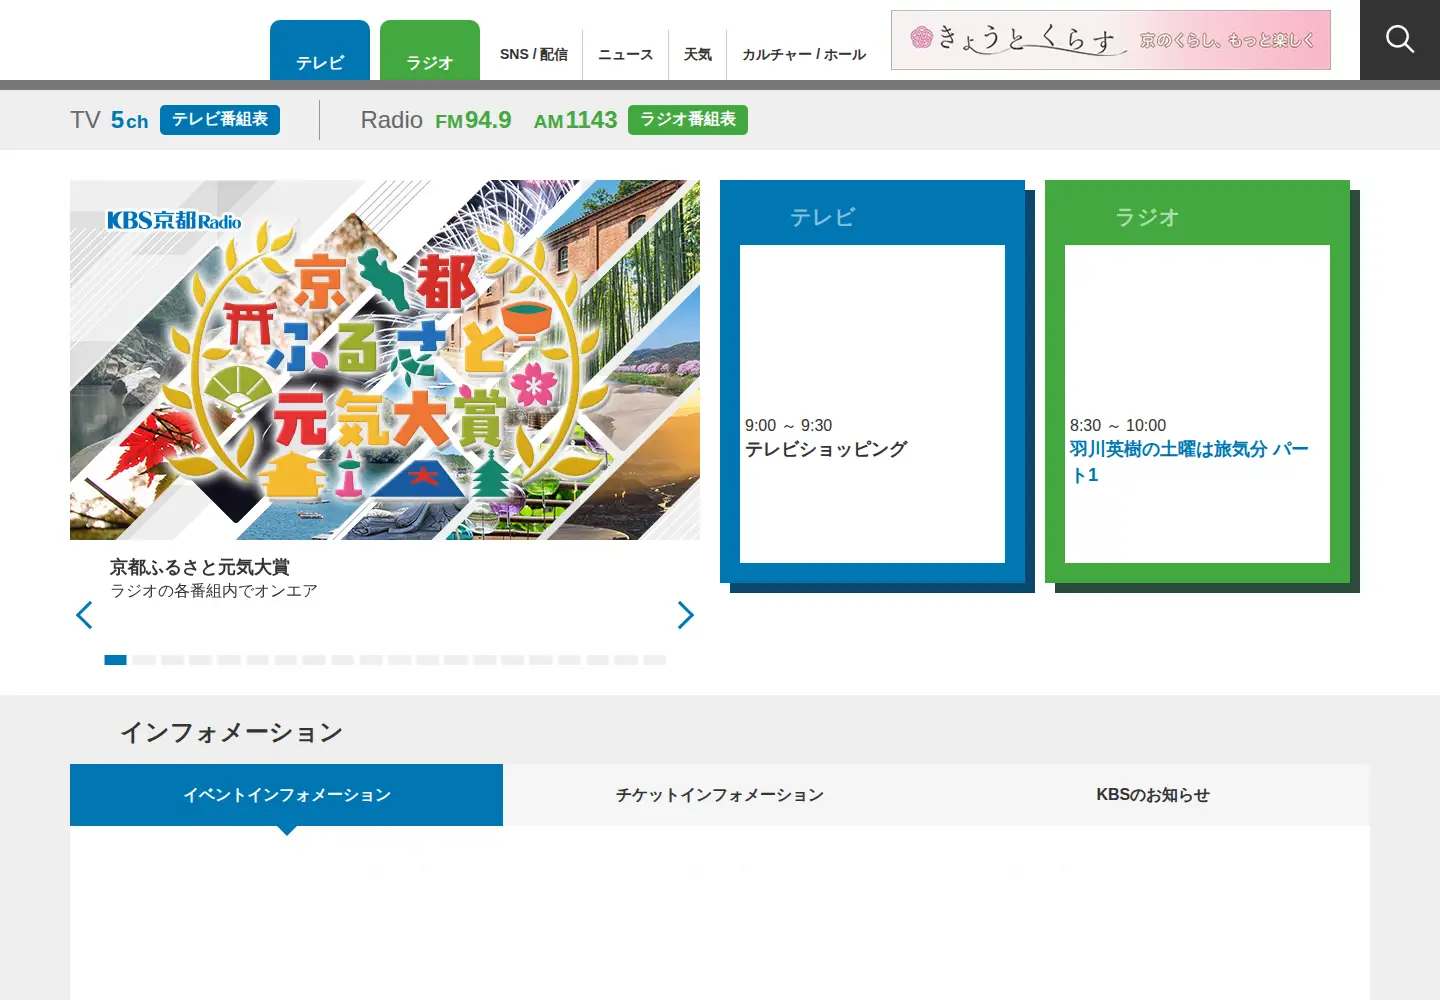Click the きょうとくらす banner
The height and width of the screenshot is (1000, 1440).
pyautogui.click(x=1111, y=40)
